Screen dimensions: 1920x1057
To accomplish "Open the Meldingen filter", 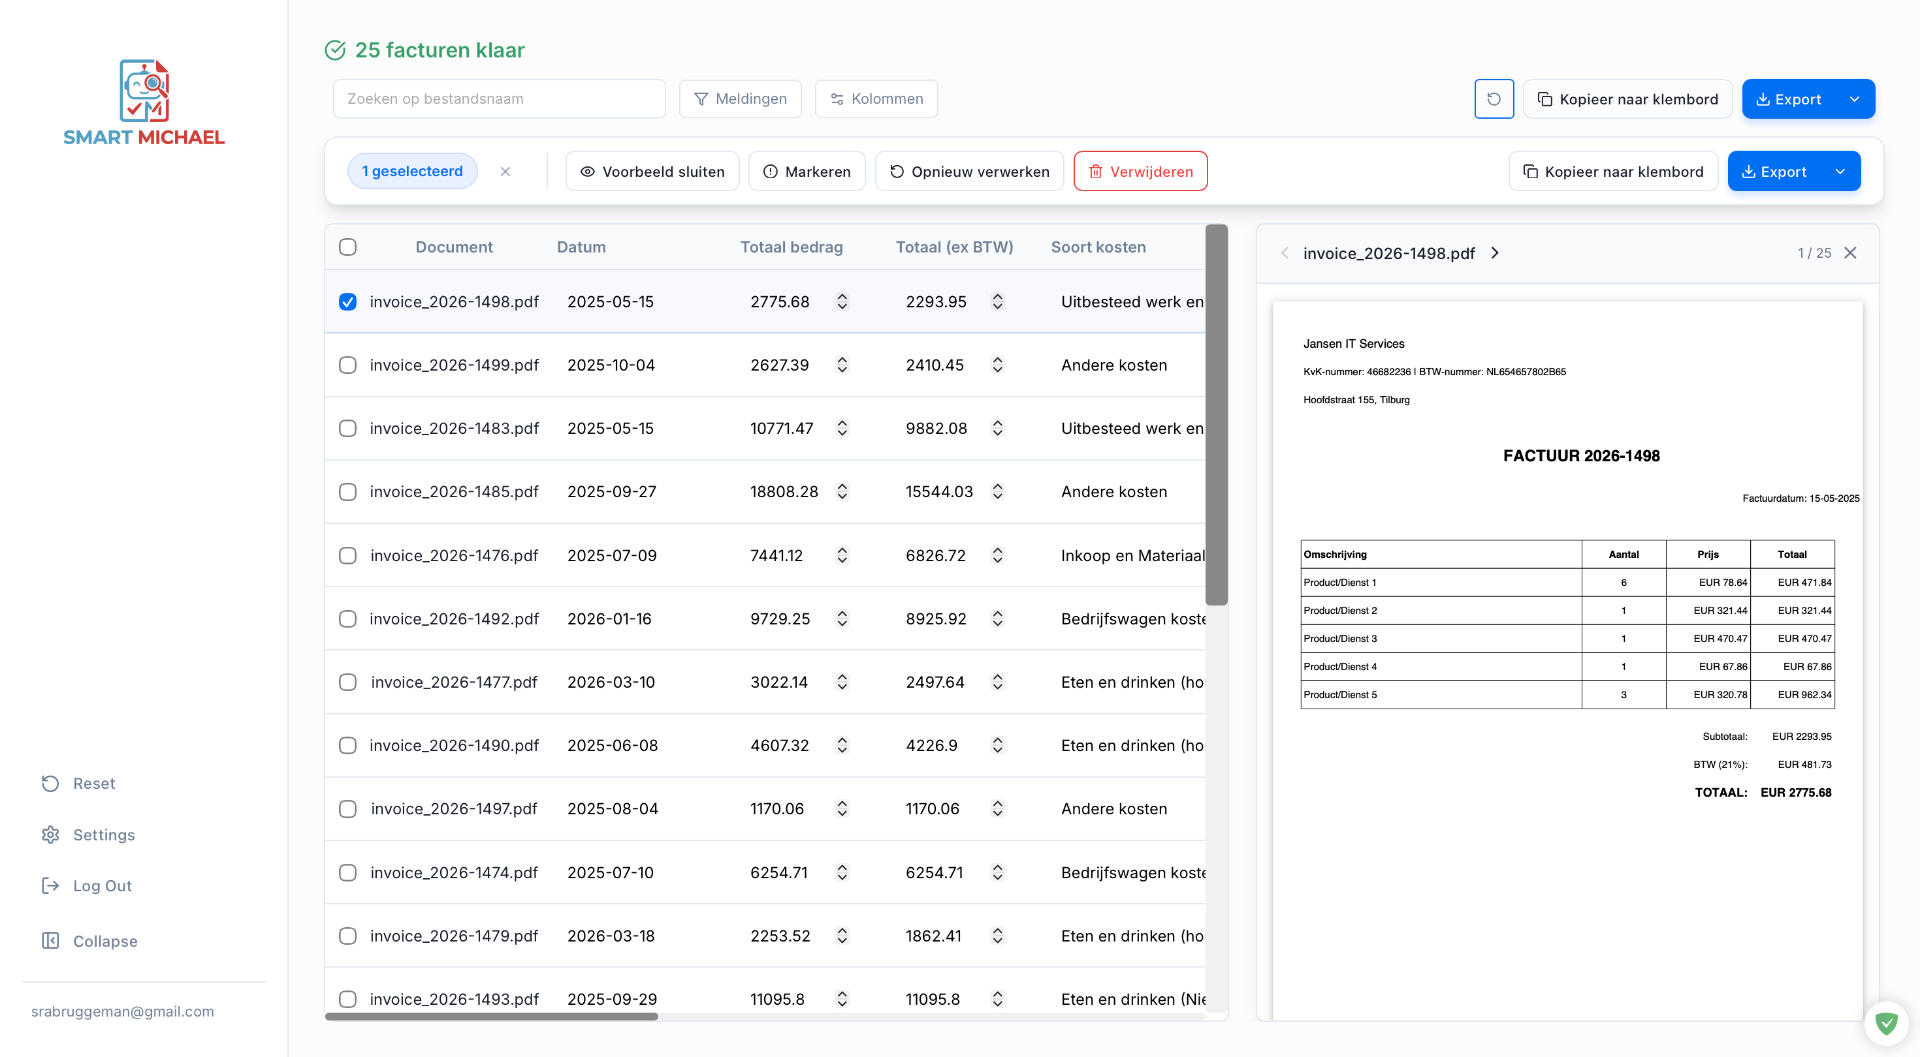I will (740, 99).
